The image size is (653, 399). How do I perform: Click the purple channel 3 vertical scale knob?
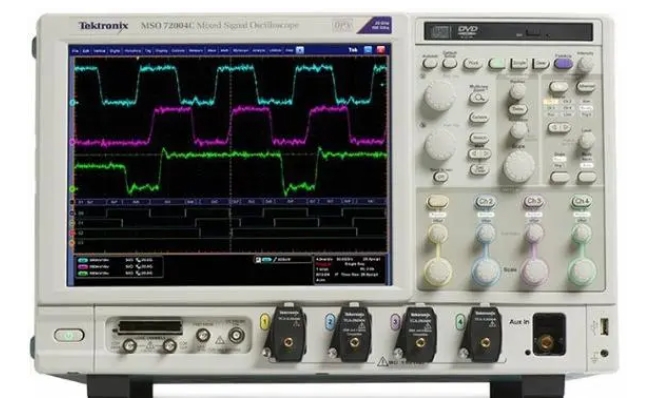click(534, 272)
